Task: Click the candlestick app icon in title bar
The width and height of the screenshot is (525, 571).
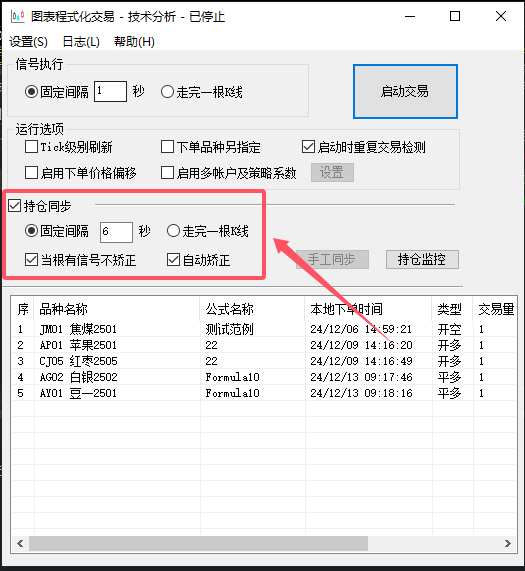Action: coord(17,16)
